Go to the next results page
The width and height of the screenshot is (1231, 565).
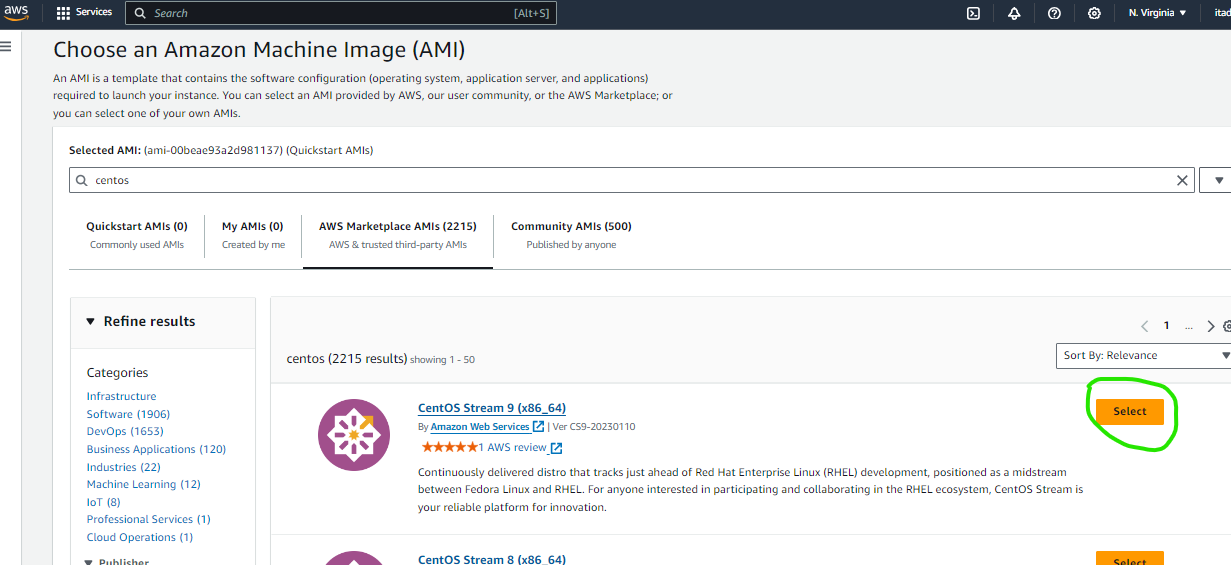1211,326
